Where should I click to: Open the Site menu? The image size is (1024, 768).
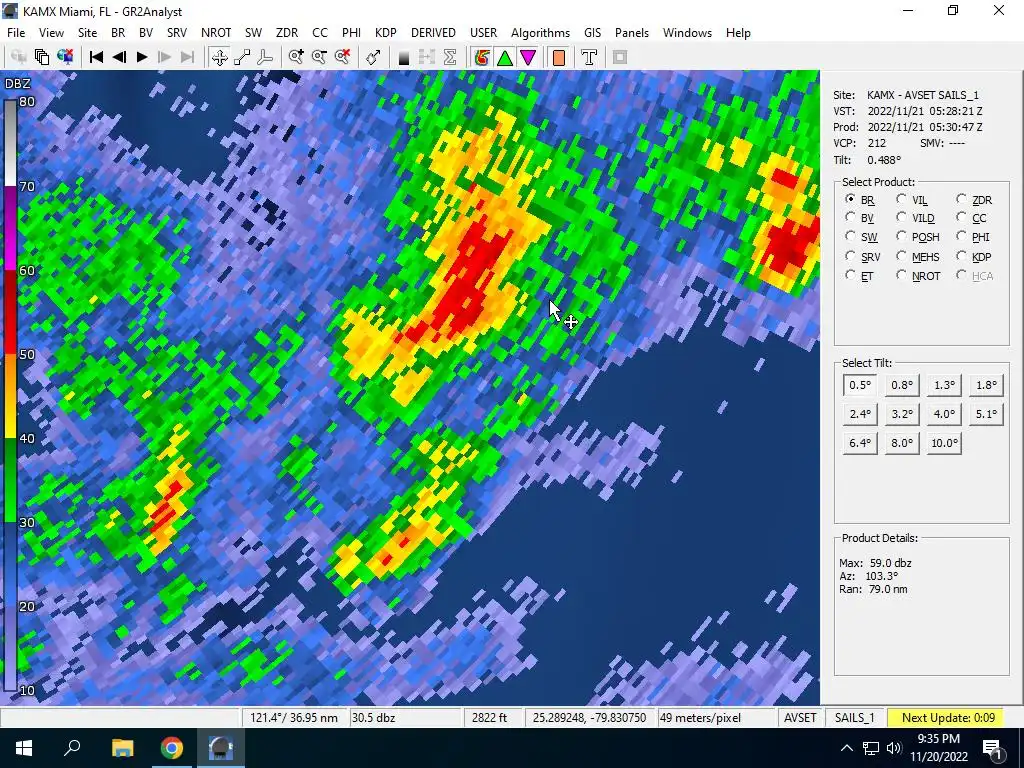point(87,33)
